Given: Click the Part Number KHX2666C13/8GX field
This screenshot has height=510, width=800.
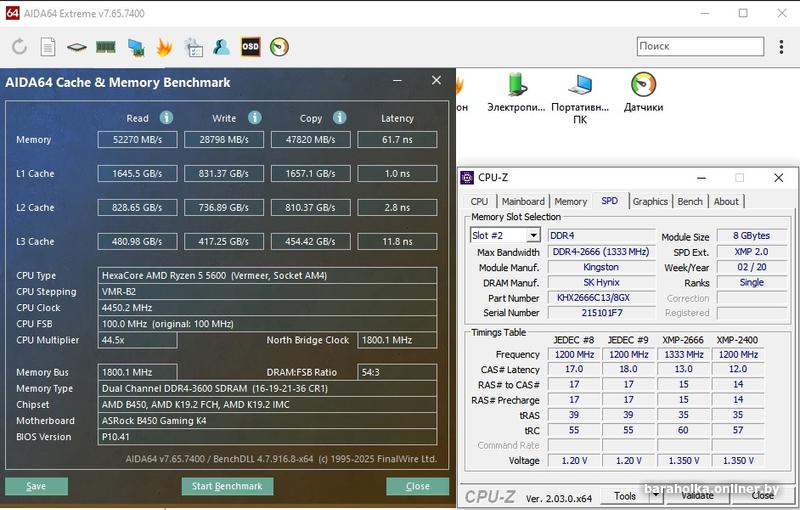Looking at the screenshot, I should click(x=602, y=298).
